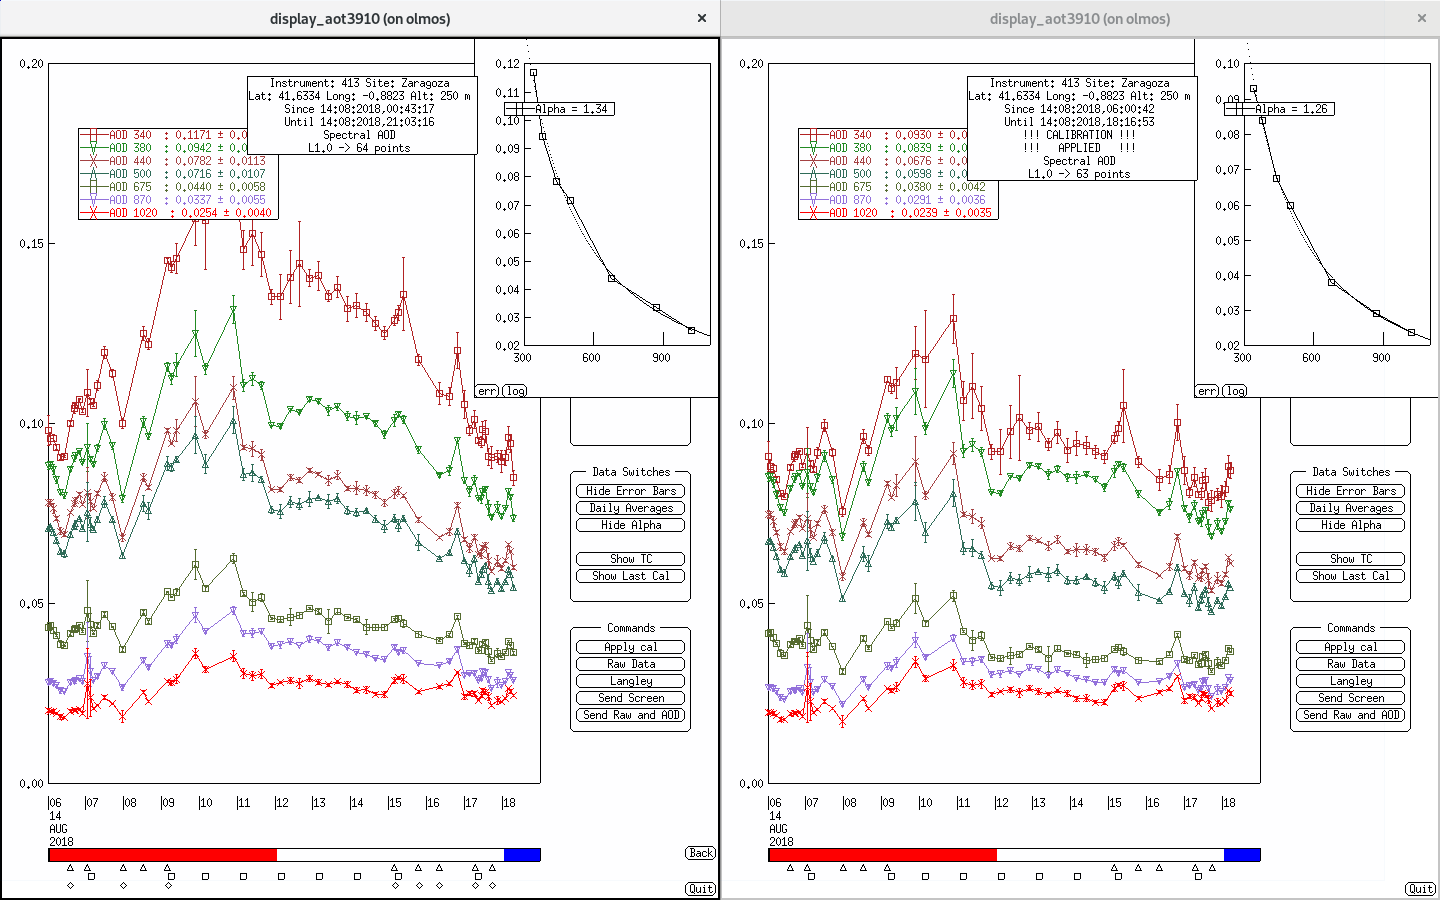1440x900 pixels.
Task: Click Quit in right window
Action: (x=1421, y=889)
